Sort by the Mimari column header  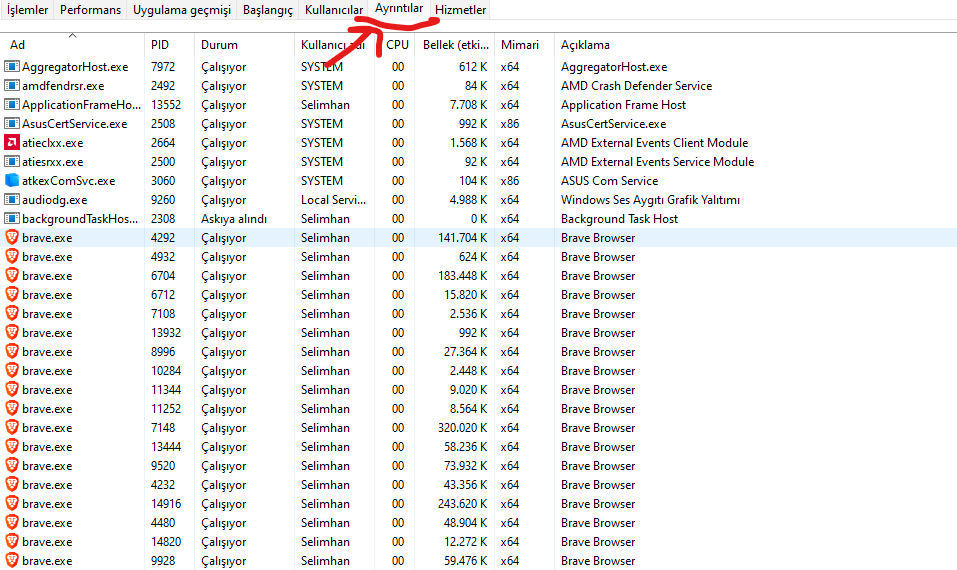[524, 45]
